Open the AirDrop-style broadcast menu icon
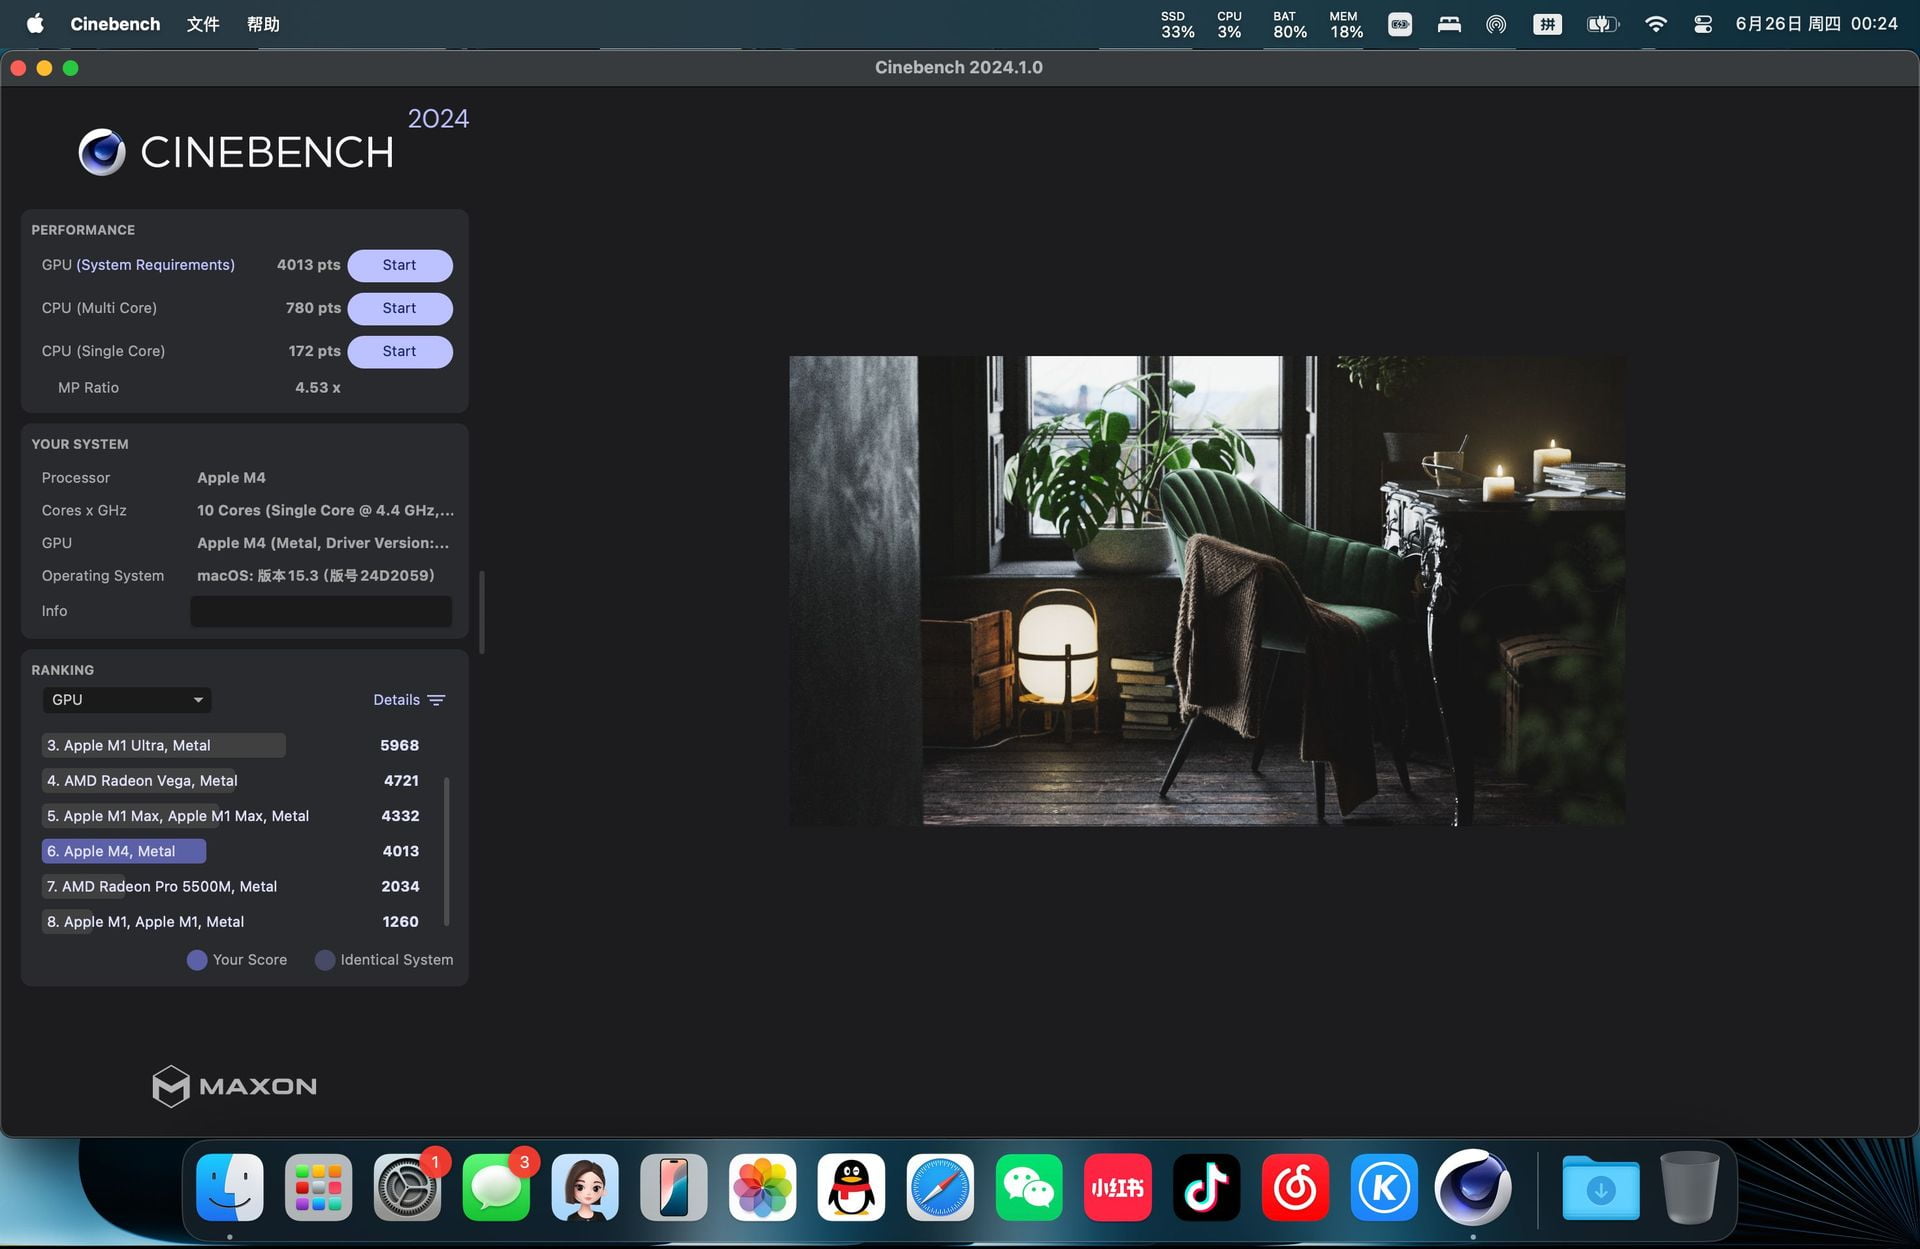 (1496, 24)
